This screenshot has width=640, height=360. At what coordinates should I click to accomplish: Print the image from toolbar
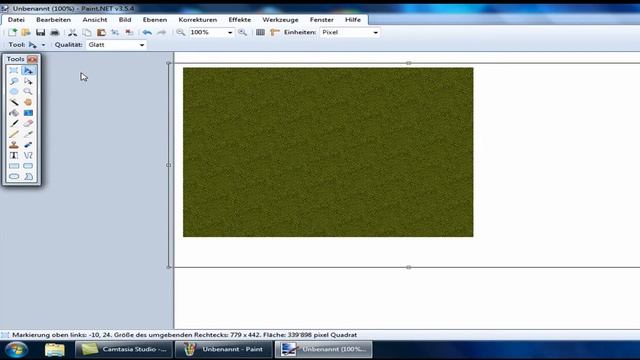tap(55, 32)
